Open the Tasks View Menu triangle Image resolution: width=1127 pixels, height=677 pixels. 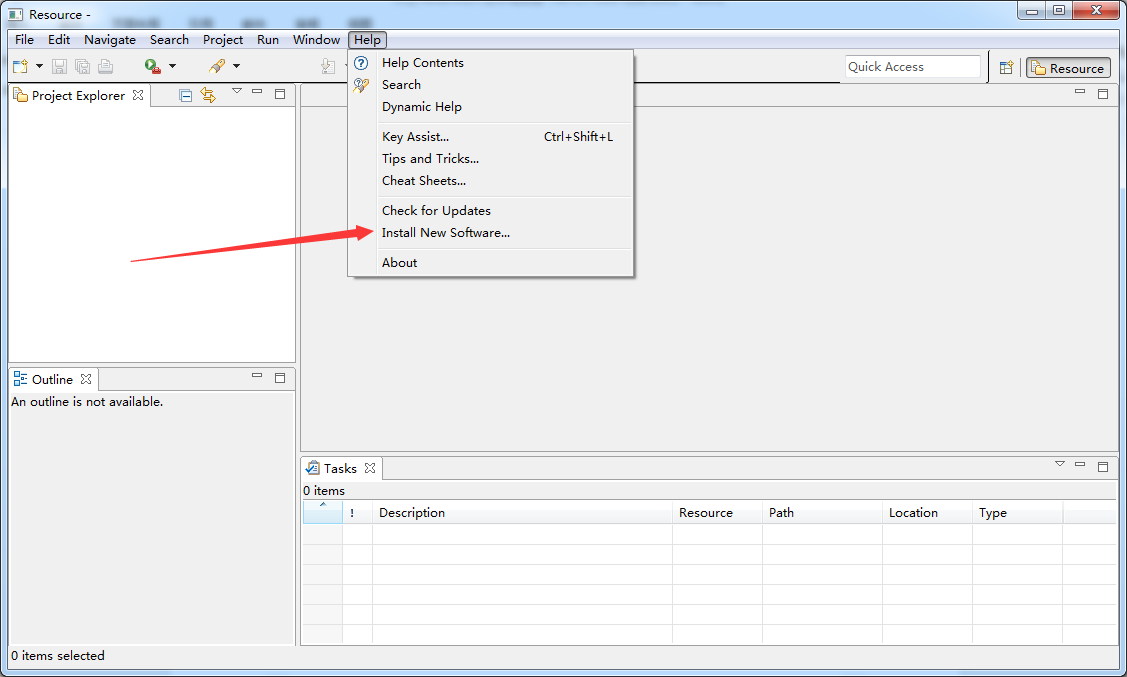click(x=1059, y=464)
